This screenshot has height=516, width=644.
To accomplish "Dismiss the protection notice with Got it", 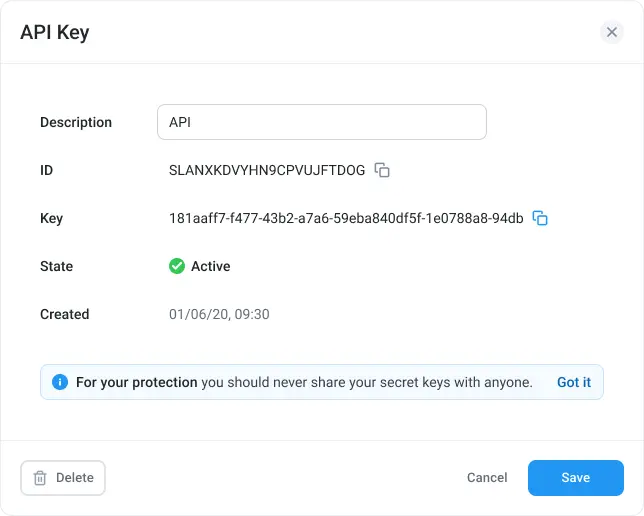I will 574,382.
